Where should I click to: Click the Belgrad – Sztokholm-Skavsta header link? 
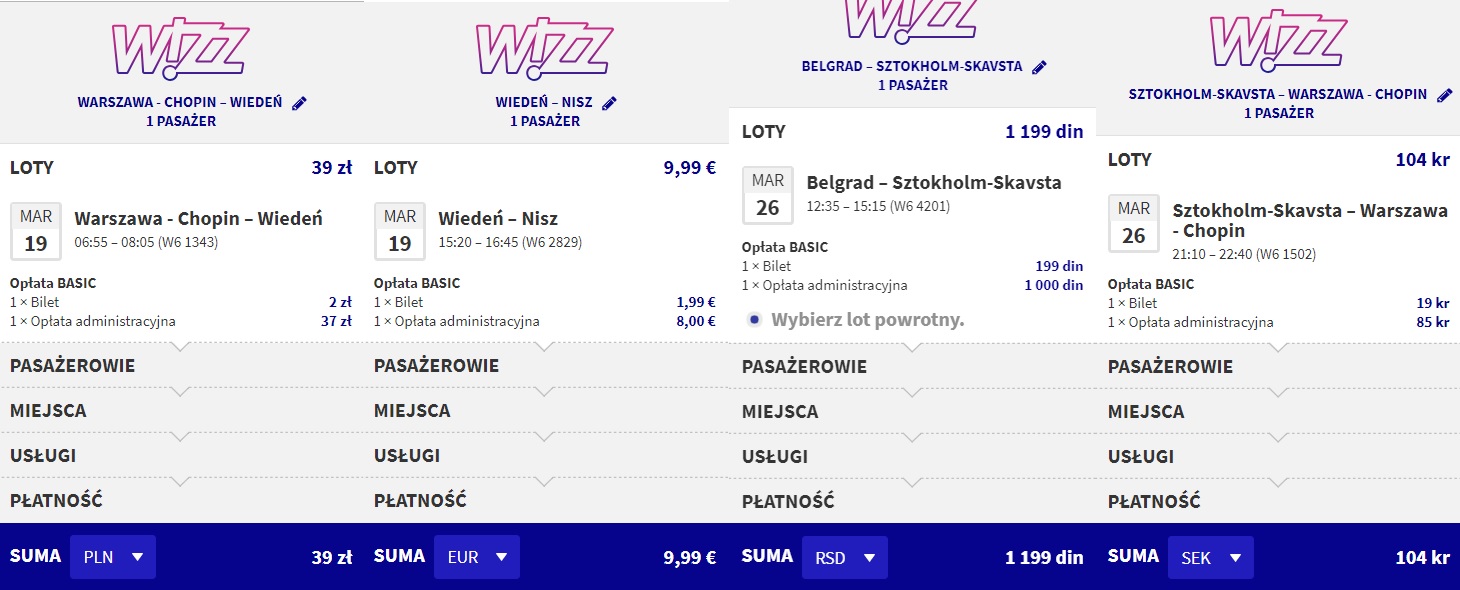click(912, 67)
